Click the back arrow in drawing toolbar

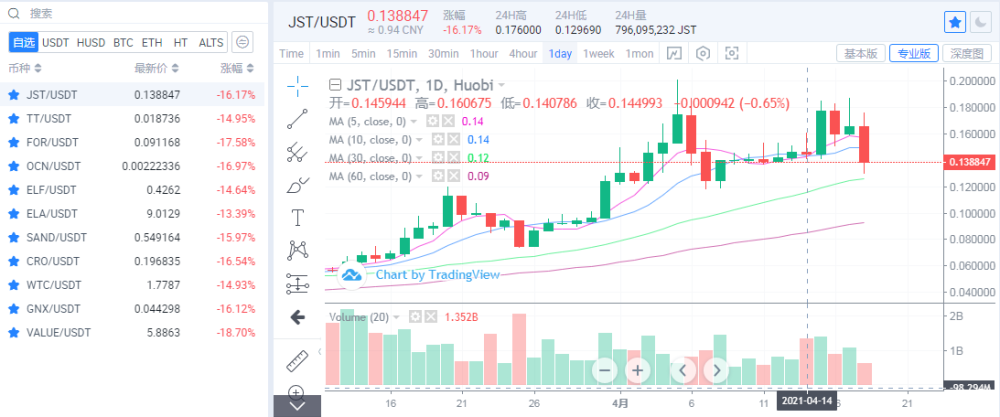tap(297, 317)
